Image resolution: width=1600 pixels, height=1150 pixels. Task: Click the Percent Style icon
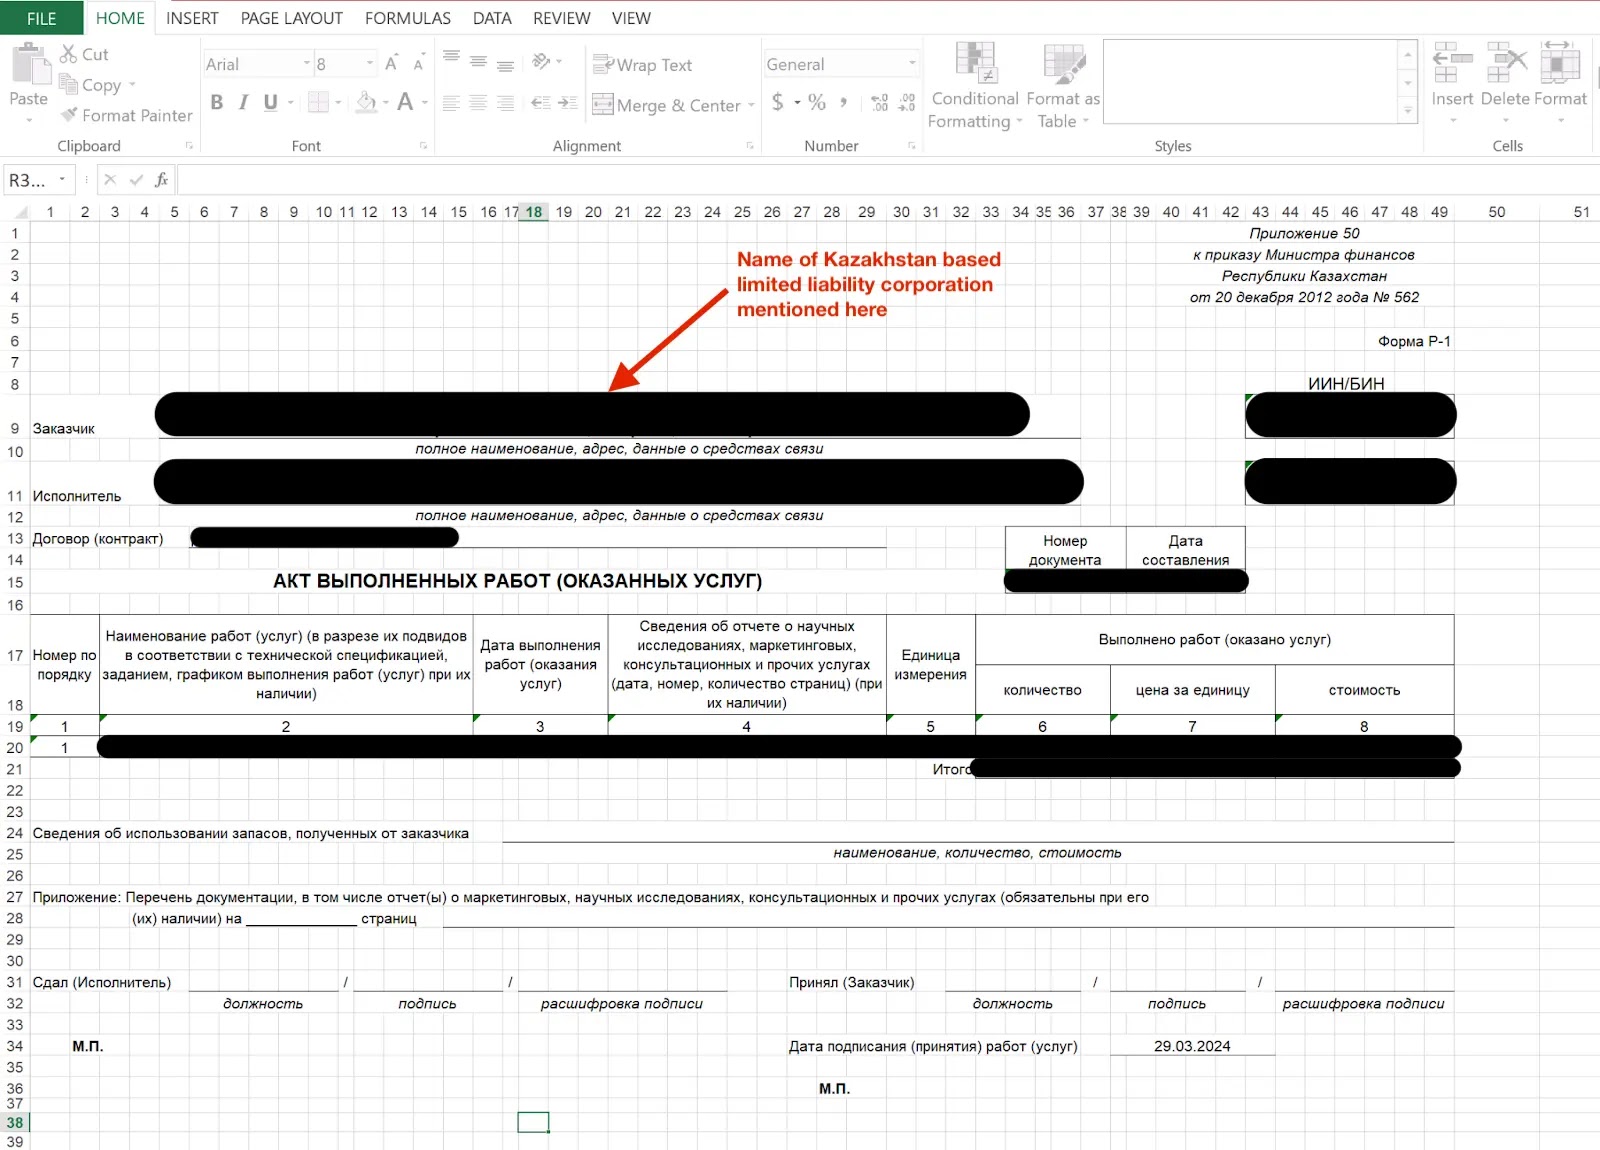click(x=817, y=102)
